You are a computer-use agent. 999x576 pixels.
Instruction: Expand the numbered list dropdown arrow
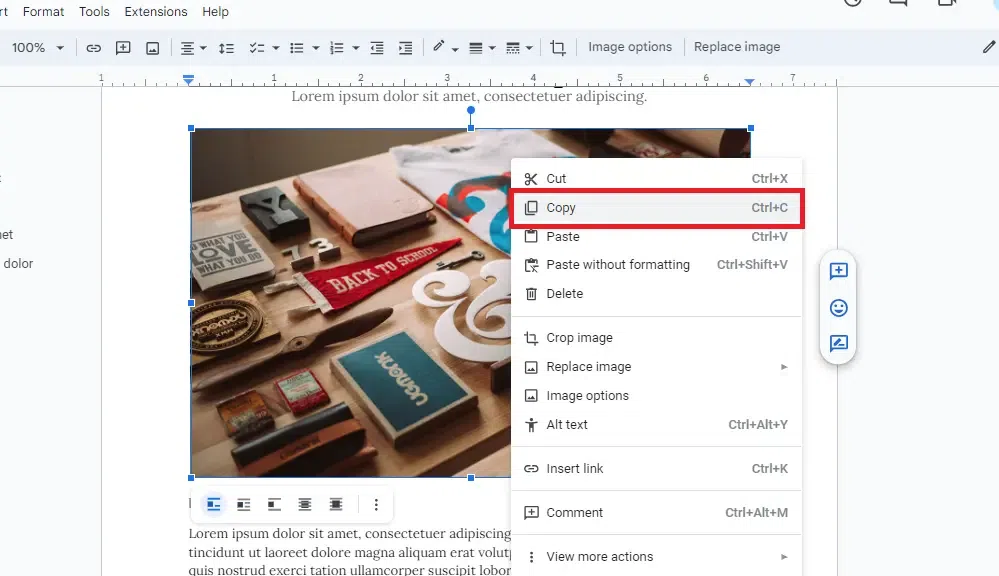356,48
